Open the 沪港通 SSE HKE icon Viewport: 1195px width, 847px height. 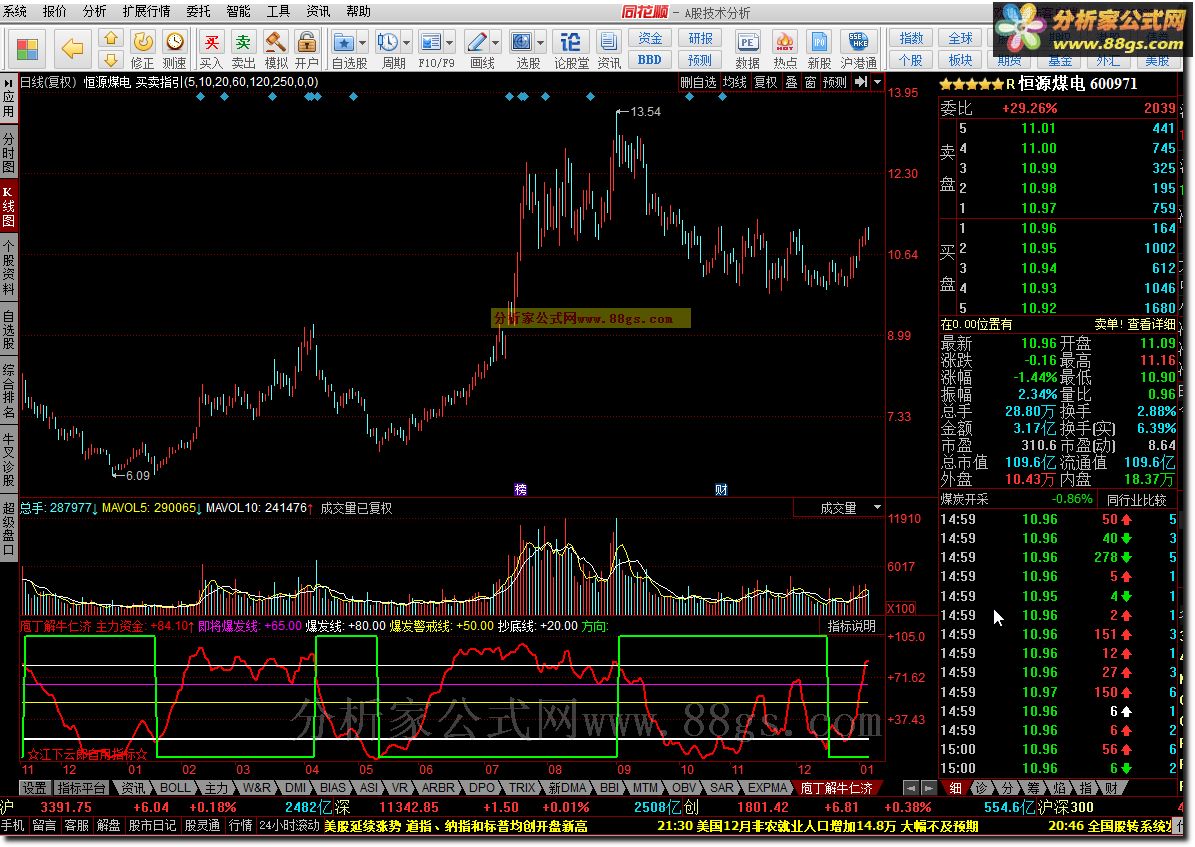click(858, 42)
